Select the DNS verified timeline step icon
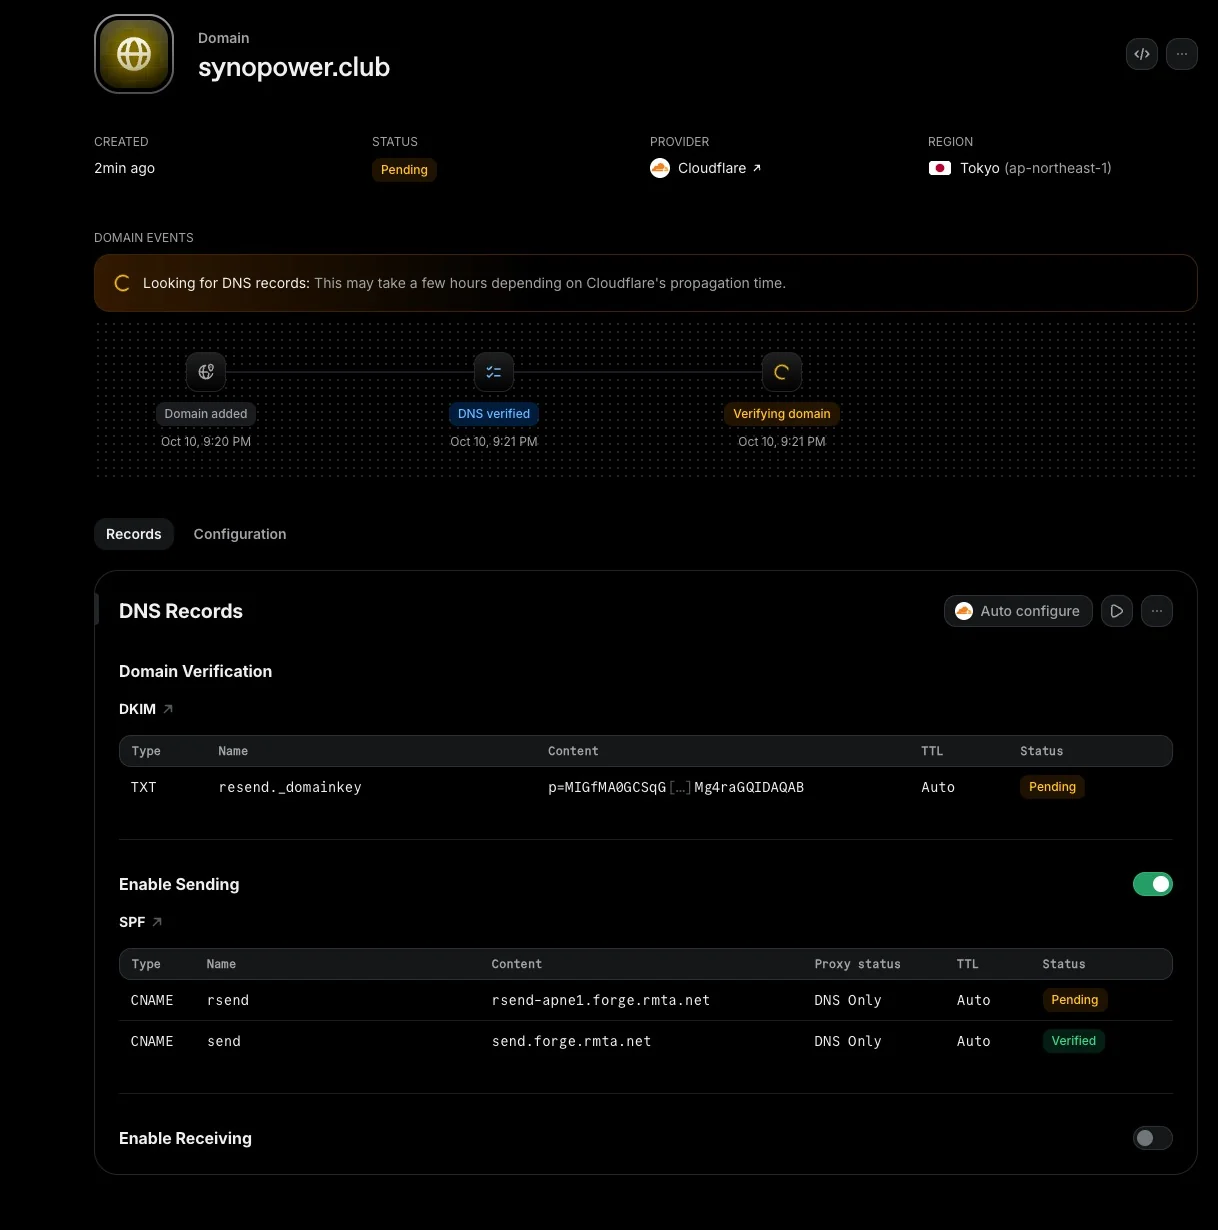This screenshot has width=1218, height=1230. pos(494,372)
